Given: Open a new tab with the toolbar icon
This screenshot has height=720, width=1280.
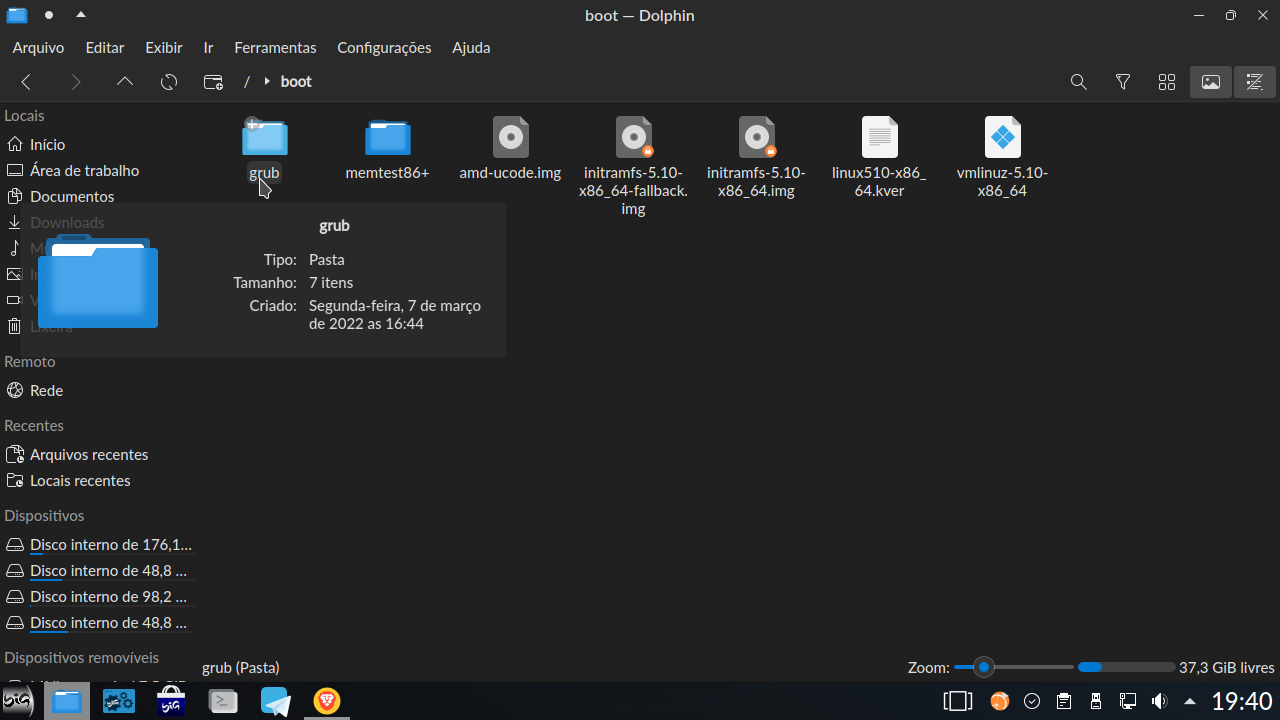Looking at the screenshot, I should [213, 82].
